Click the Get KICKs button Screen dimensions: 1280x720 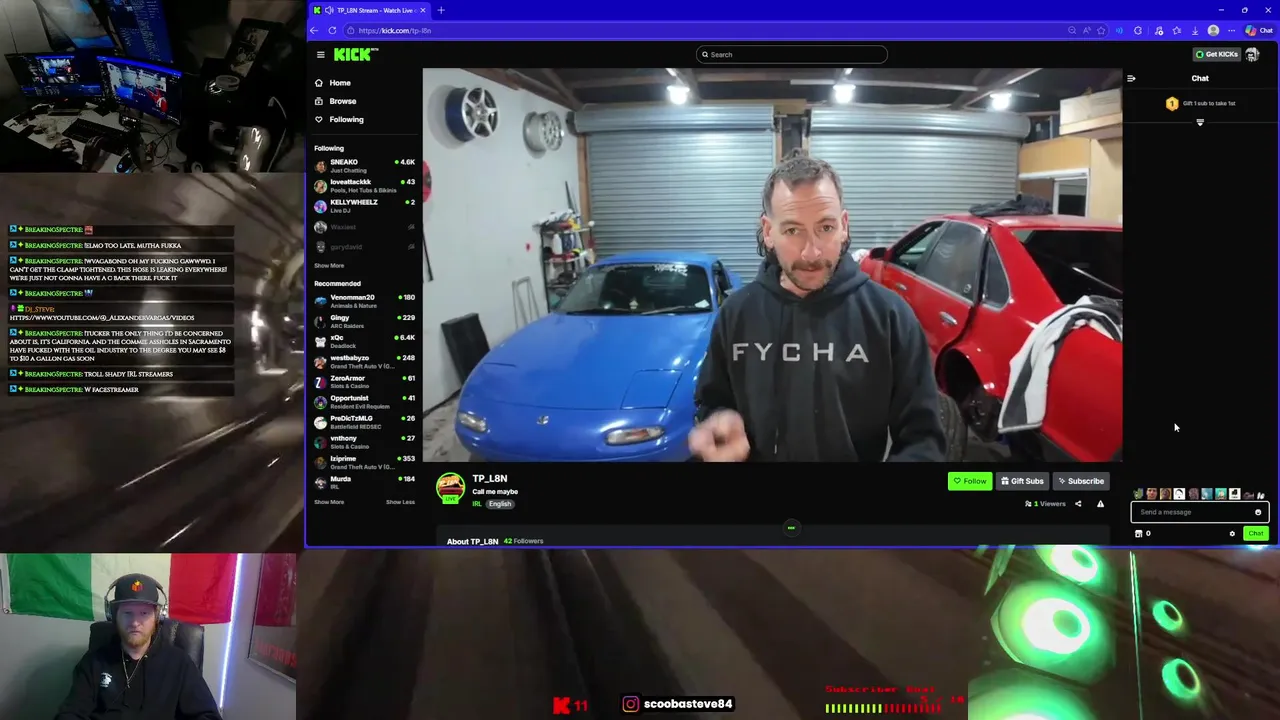pyautogui.click(x=1217, y=55)
